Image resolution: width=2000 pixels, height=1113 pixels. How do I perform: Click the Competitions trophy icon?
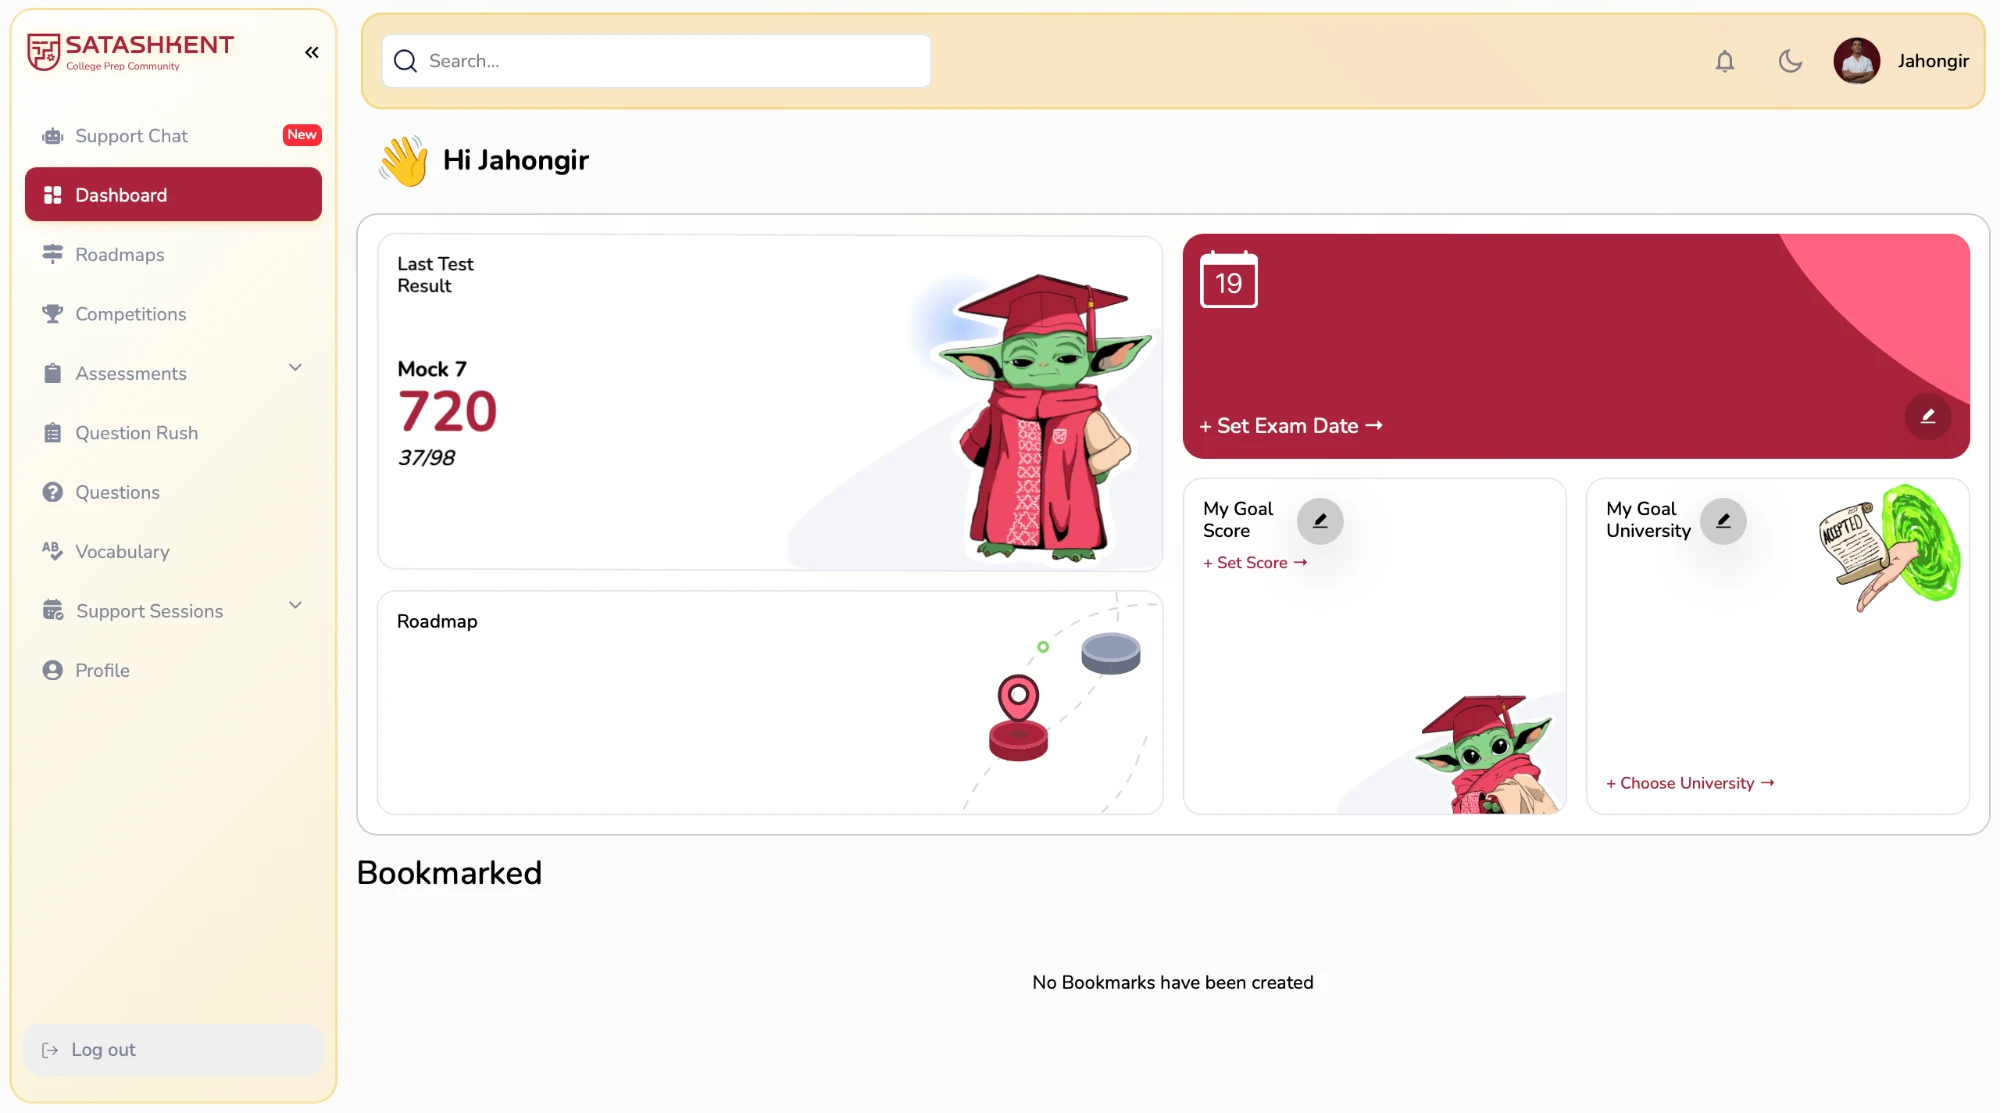[x=53, y=314]
